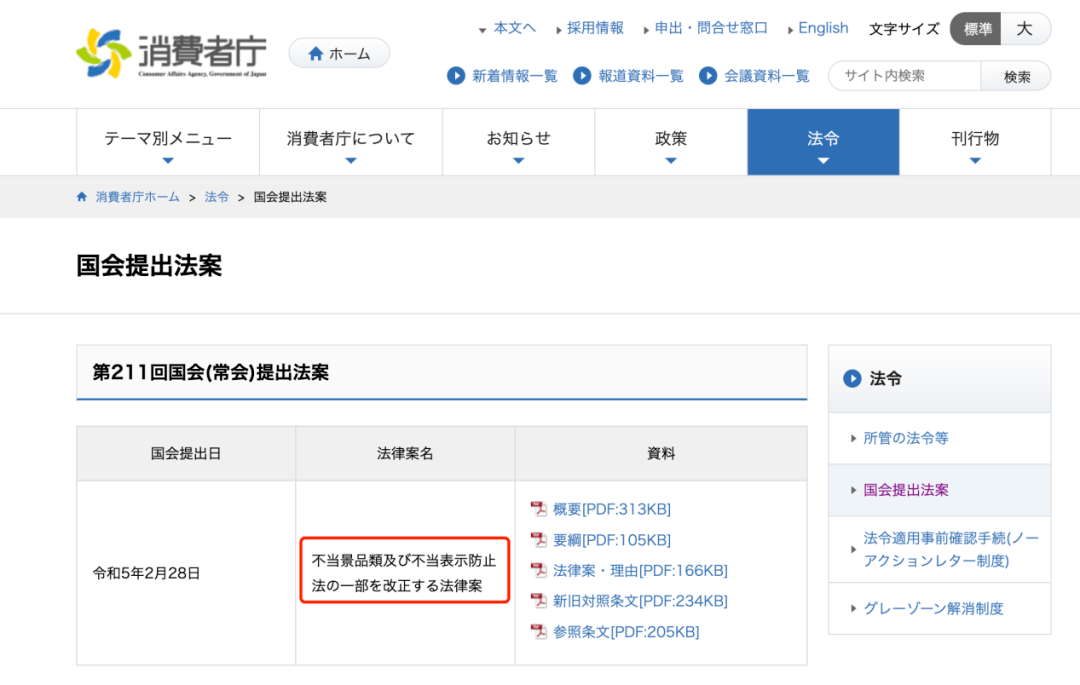
Task: Expand the テーマ別メニュー dropdown
Action: [167, 141]
